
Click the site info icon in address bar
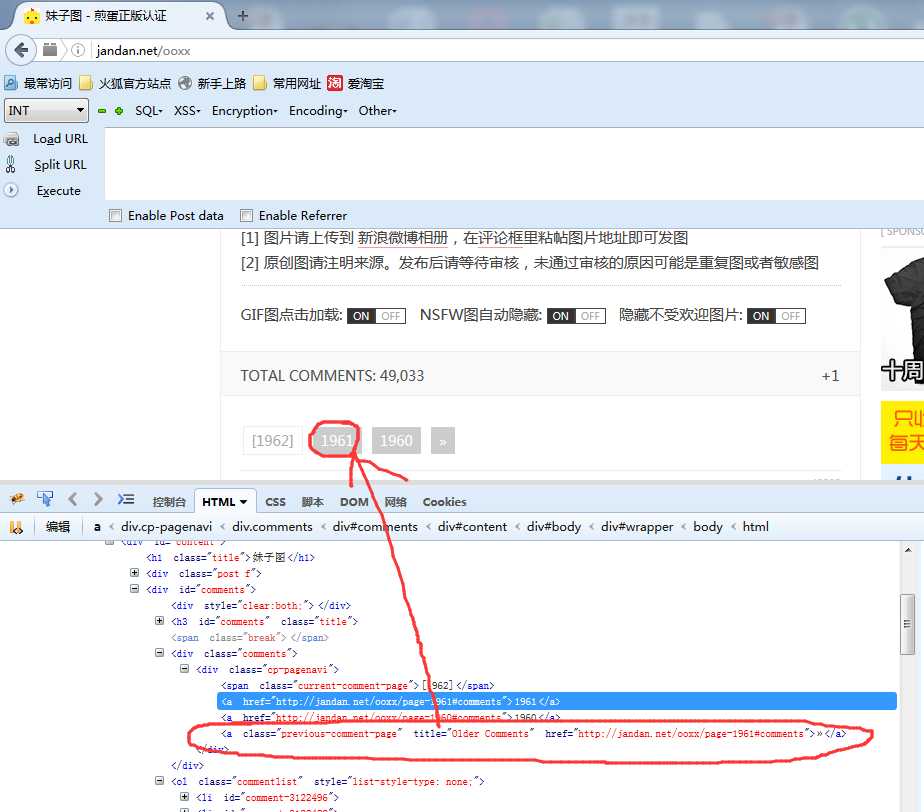coord(78,50)
